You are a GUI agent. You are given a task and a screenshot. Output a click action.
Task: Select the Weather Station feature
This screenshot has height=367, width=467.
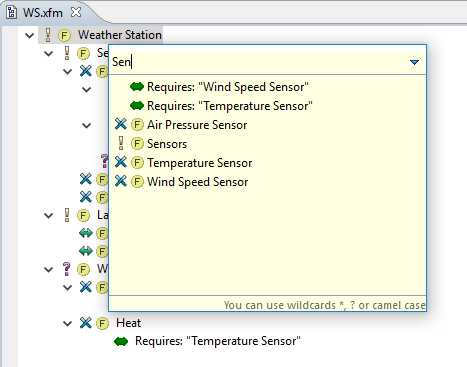(x=120, y=35)
